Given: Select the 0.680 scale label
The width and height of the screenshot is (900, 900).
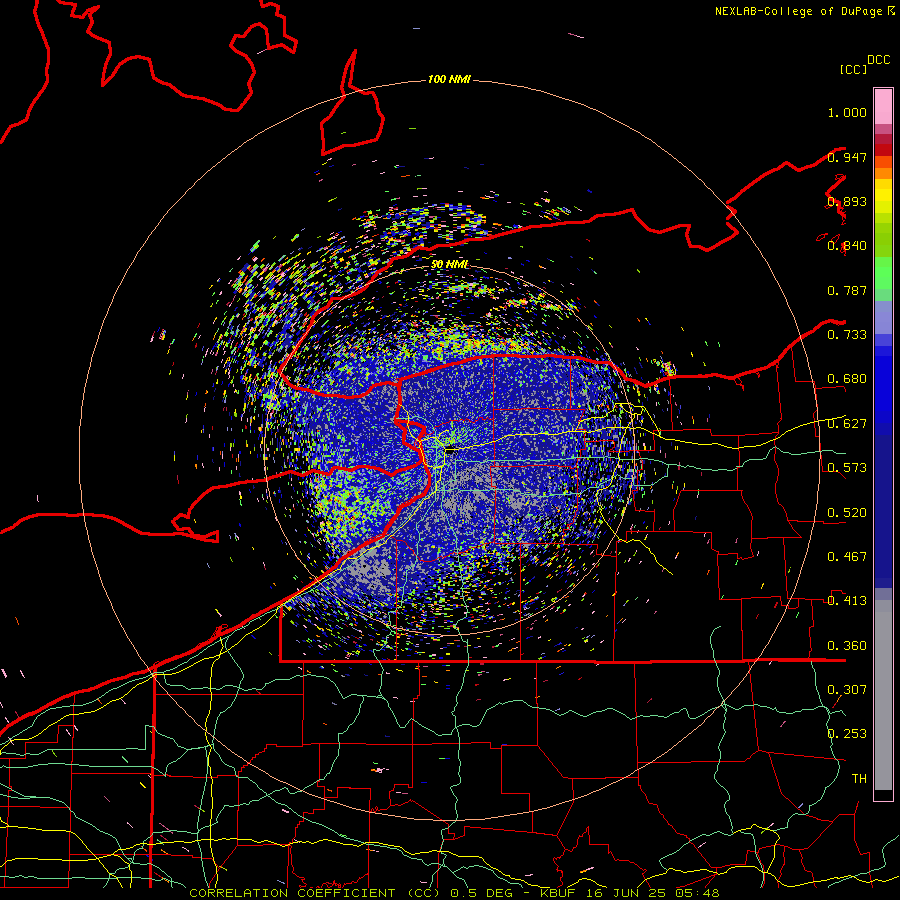Looking at the screenshot, I should 847,379.
